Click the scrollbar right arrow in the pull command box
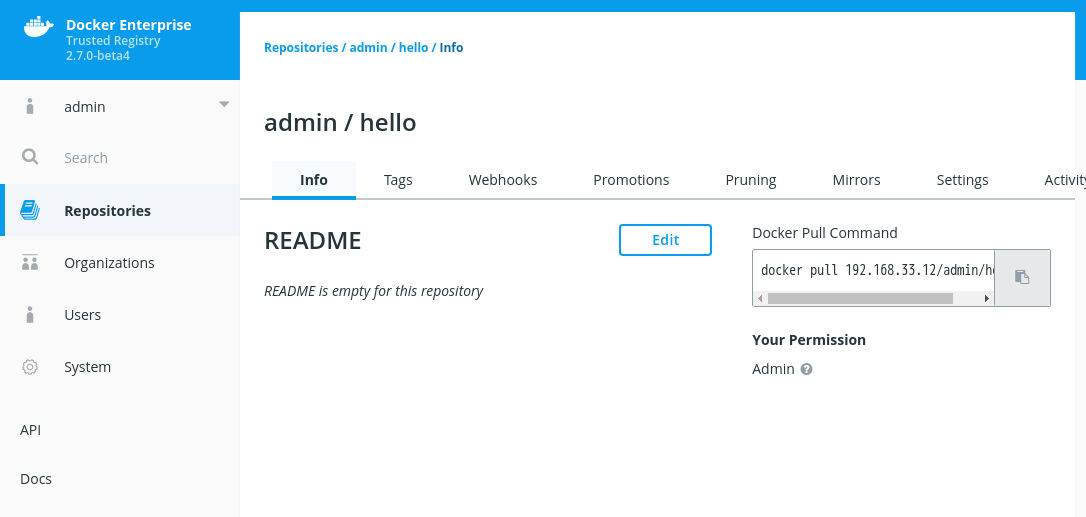 [986, 299]
